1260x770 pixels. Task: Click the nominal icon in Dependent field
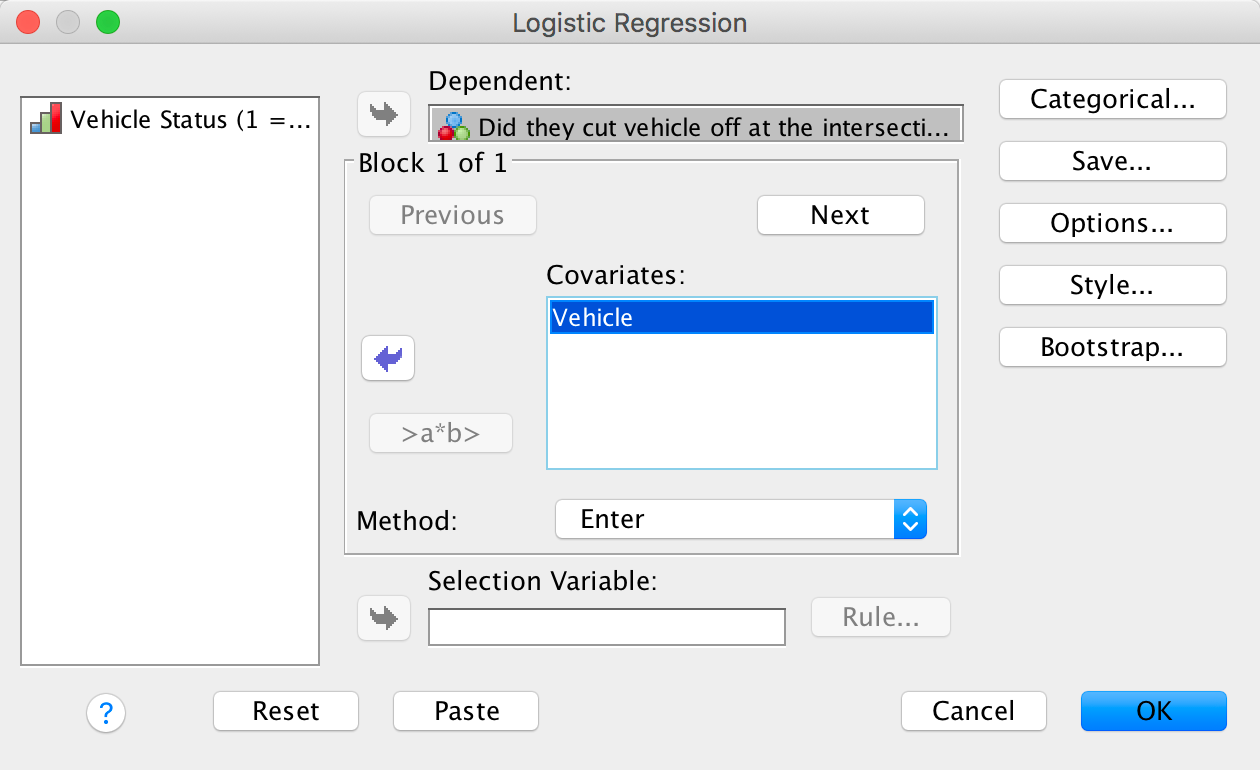pyautogui.click(x=454, y=127)
